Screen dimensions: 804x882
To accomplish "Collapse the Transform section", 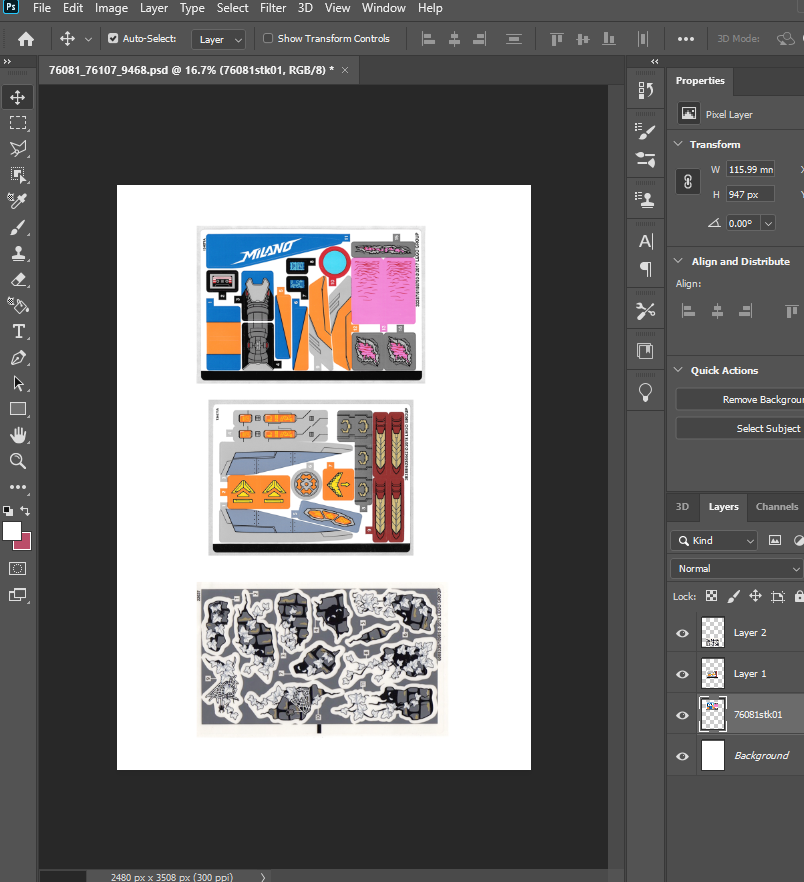I will pyautogui.click(x=679, y=144).
